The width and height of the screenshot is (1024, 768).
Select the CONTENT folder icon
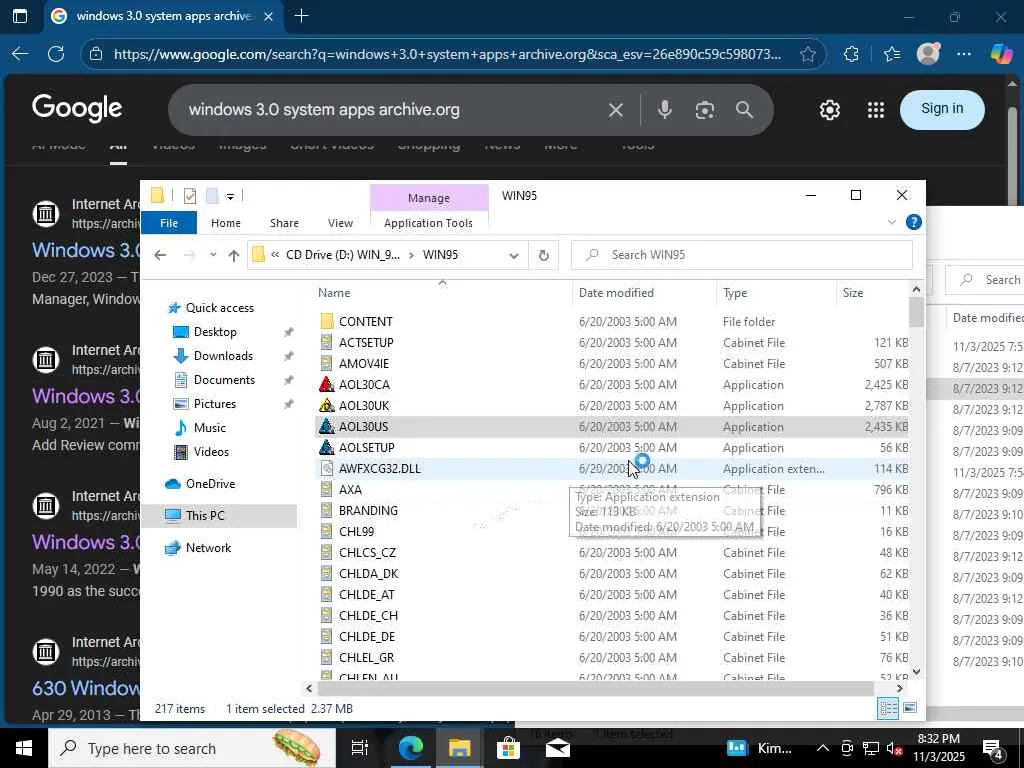tap(327, 321)
